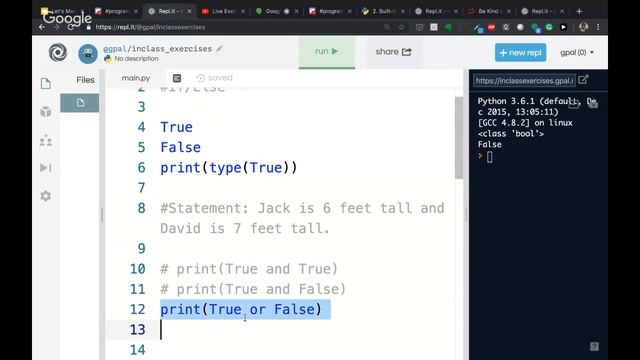Open the gpal user avatar
Image resolution: width=640 pixels, height=360 pixels.
pos(88,53)
